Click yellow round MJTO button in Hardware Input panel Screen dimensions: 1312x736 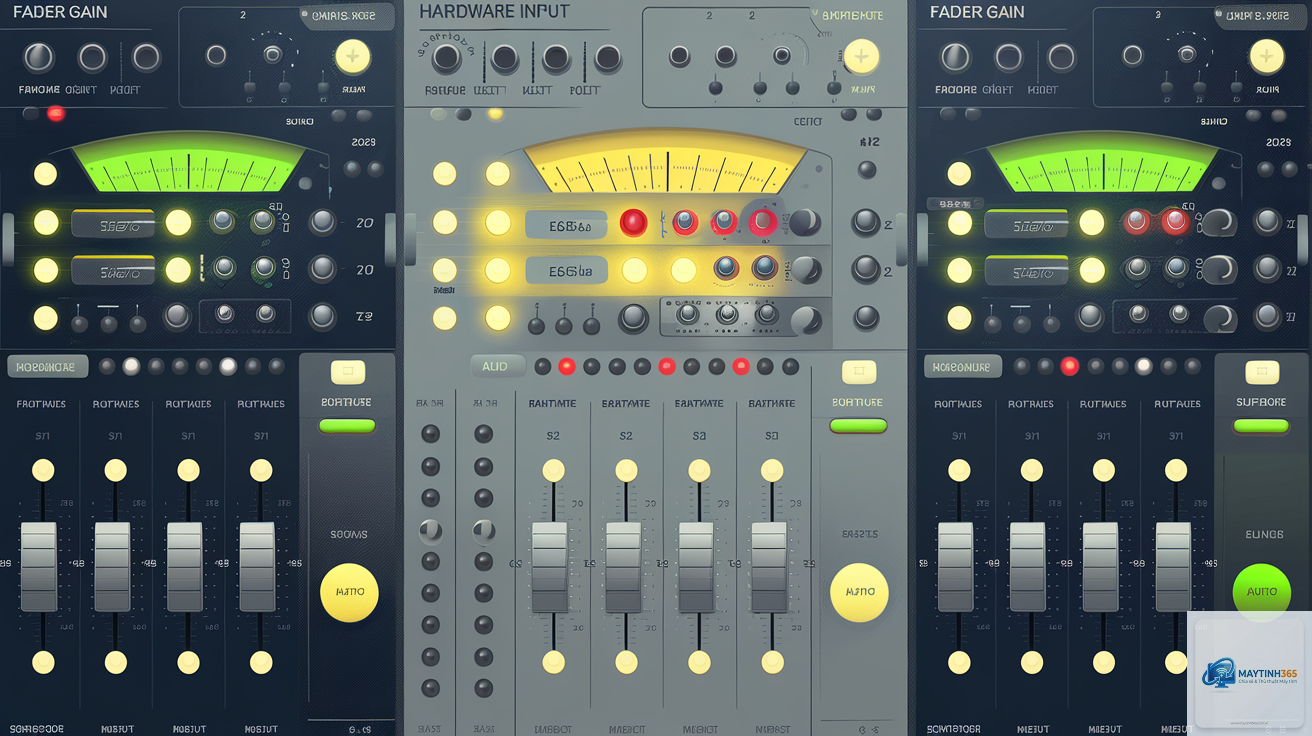859,592
